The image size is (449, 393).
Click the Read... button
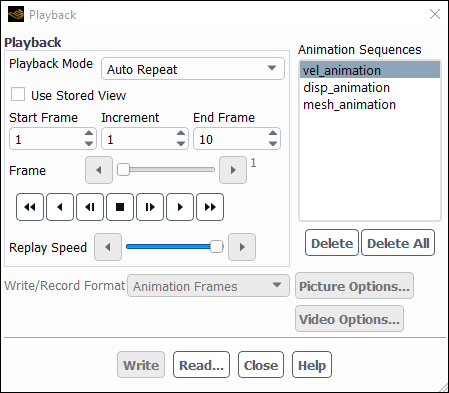(201, 365)
